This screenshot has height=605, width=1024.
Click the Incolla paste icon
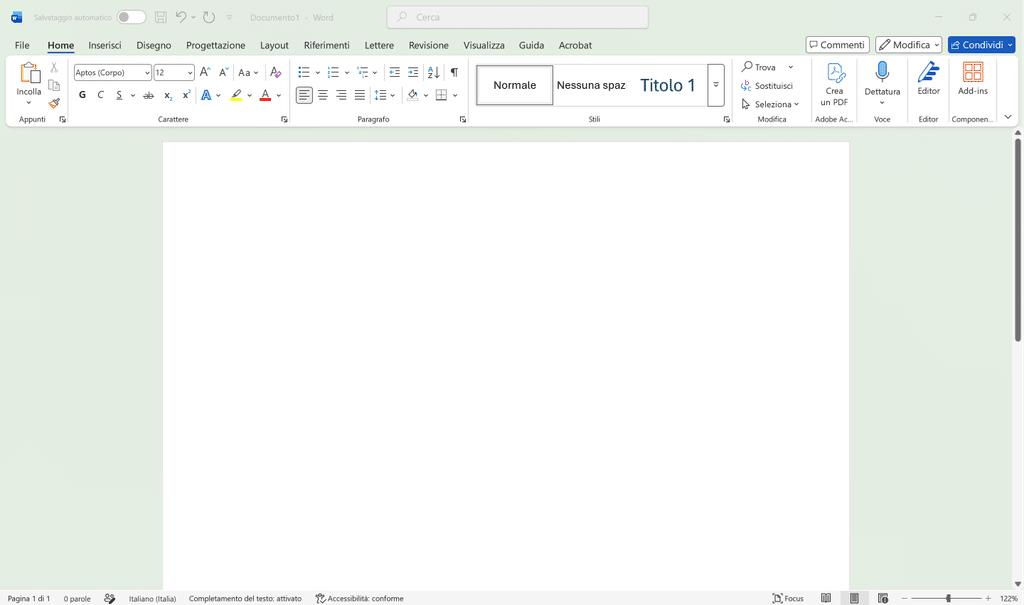(29, 73)
